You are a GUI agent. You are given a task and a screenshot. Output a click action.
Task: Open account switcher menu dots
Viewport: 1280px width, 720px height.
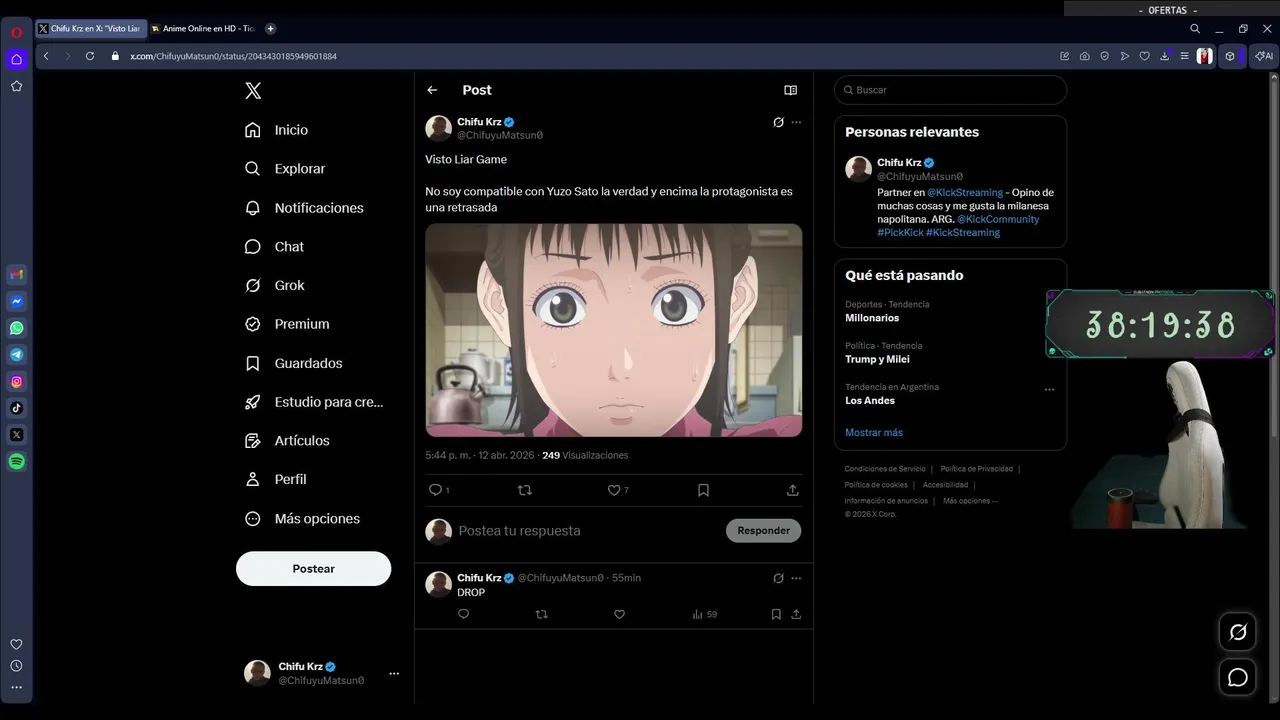click(x=394, y=674)
